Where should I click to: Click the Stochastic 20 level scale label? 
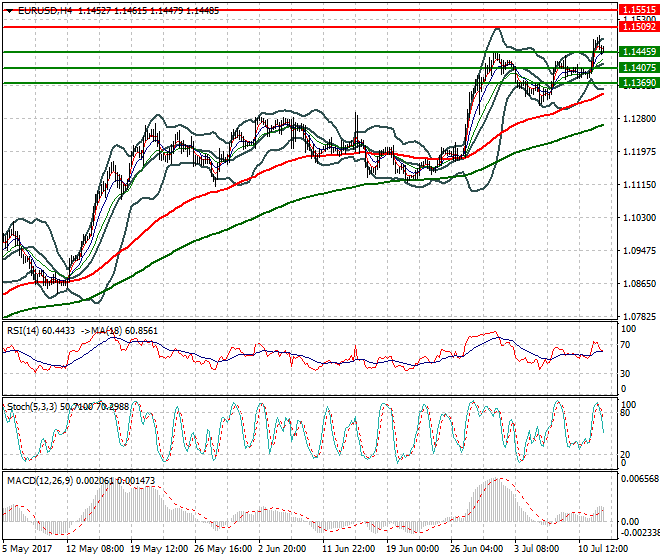[625, 455]
